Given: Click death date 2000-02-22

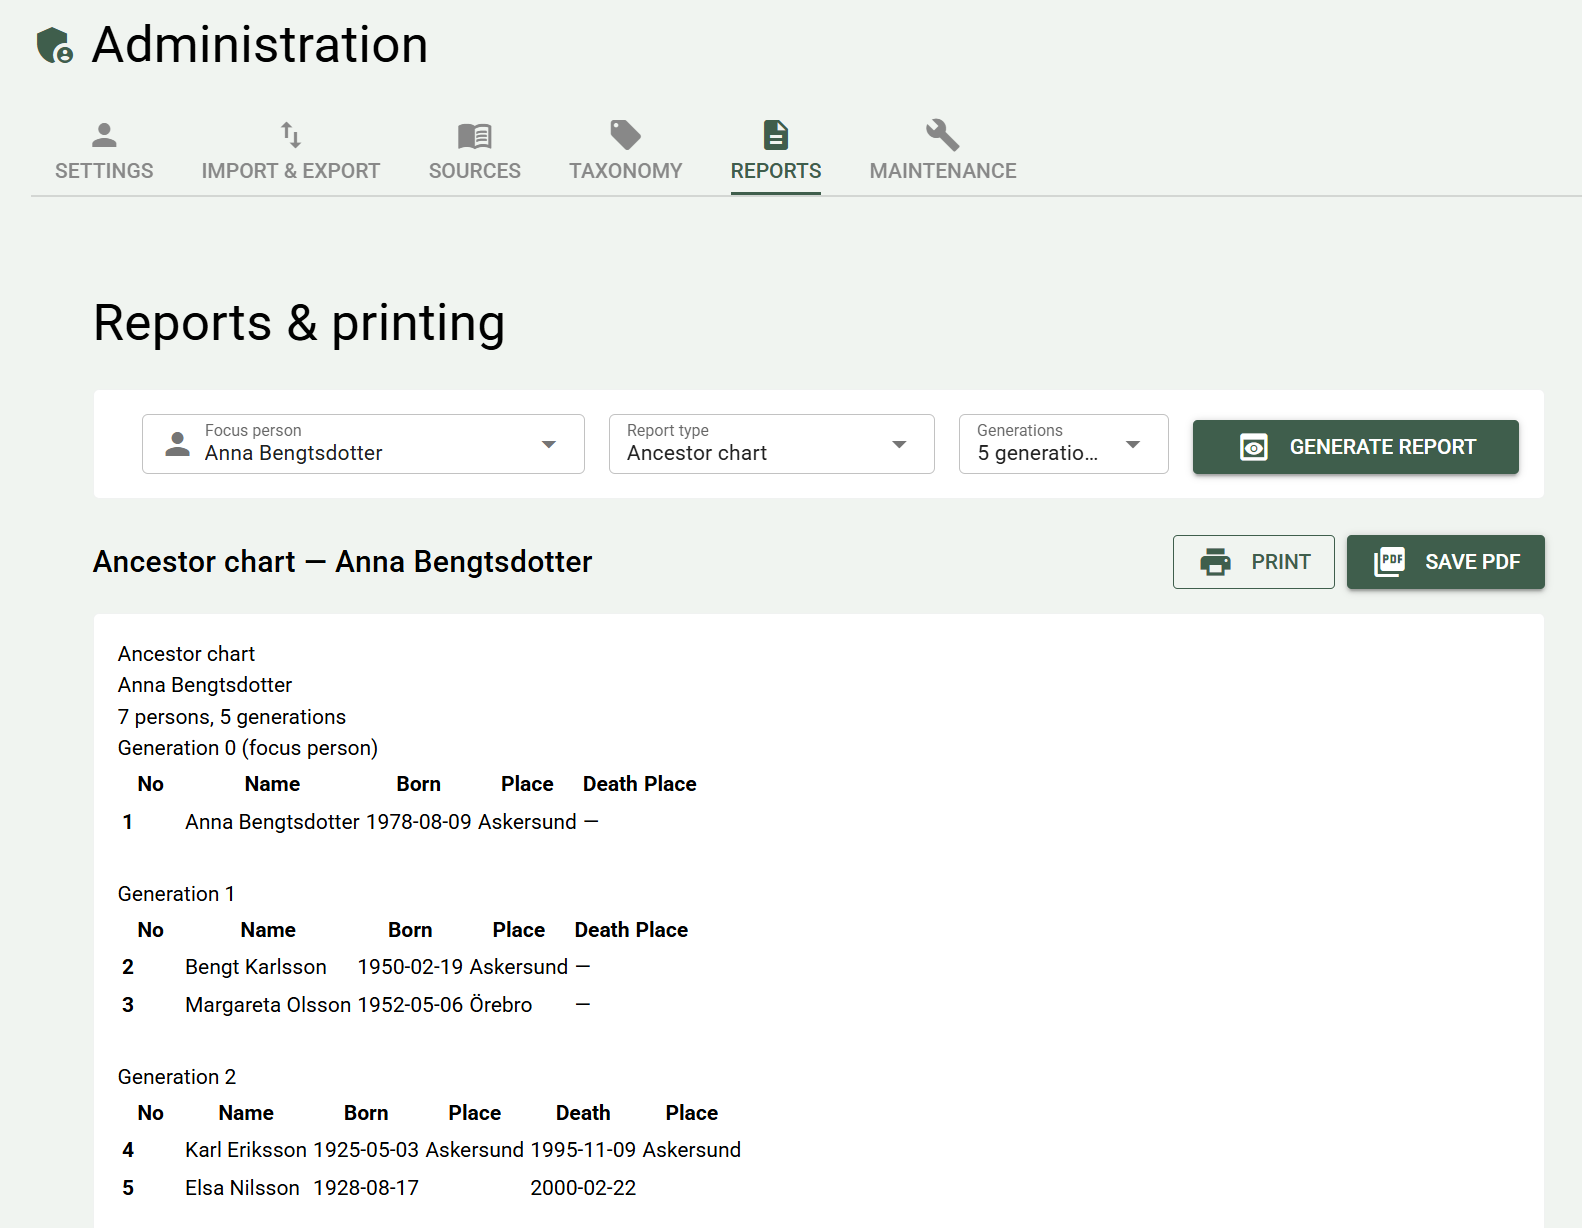Looking at the screenshot, I should point(583,1188).
